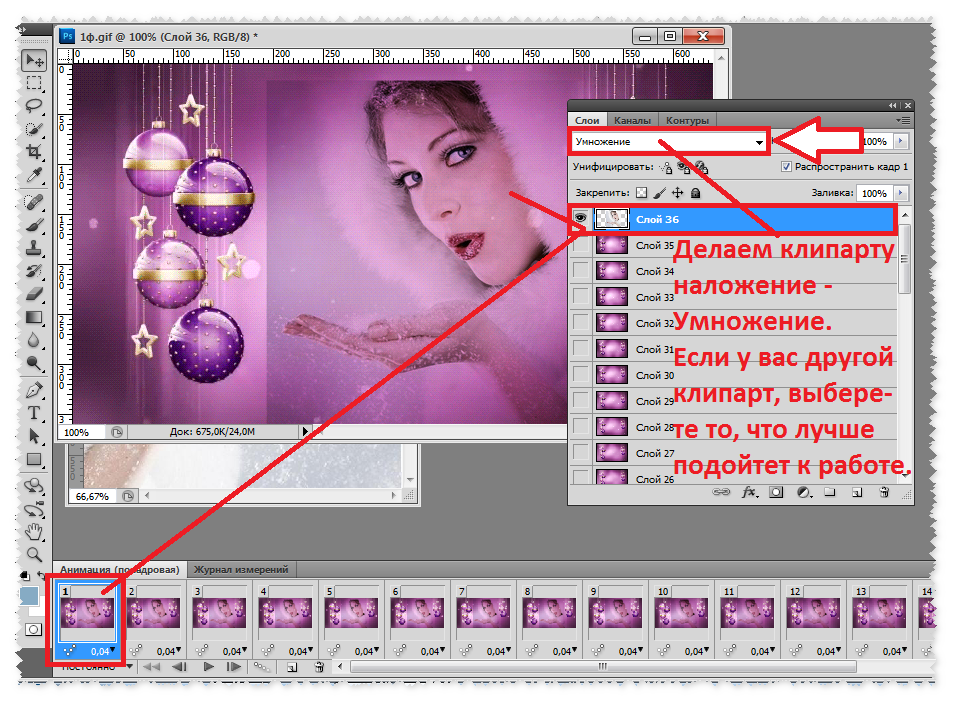Select the Lasso tool
Screen dimensions: 953x702
[x=34, y=106]
